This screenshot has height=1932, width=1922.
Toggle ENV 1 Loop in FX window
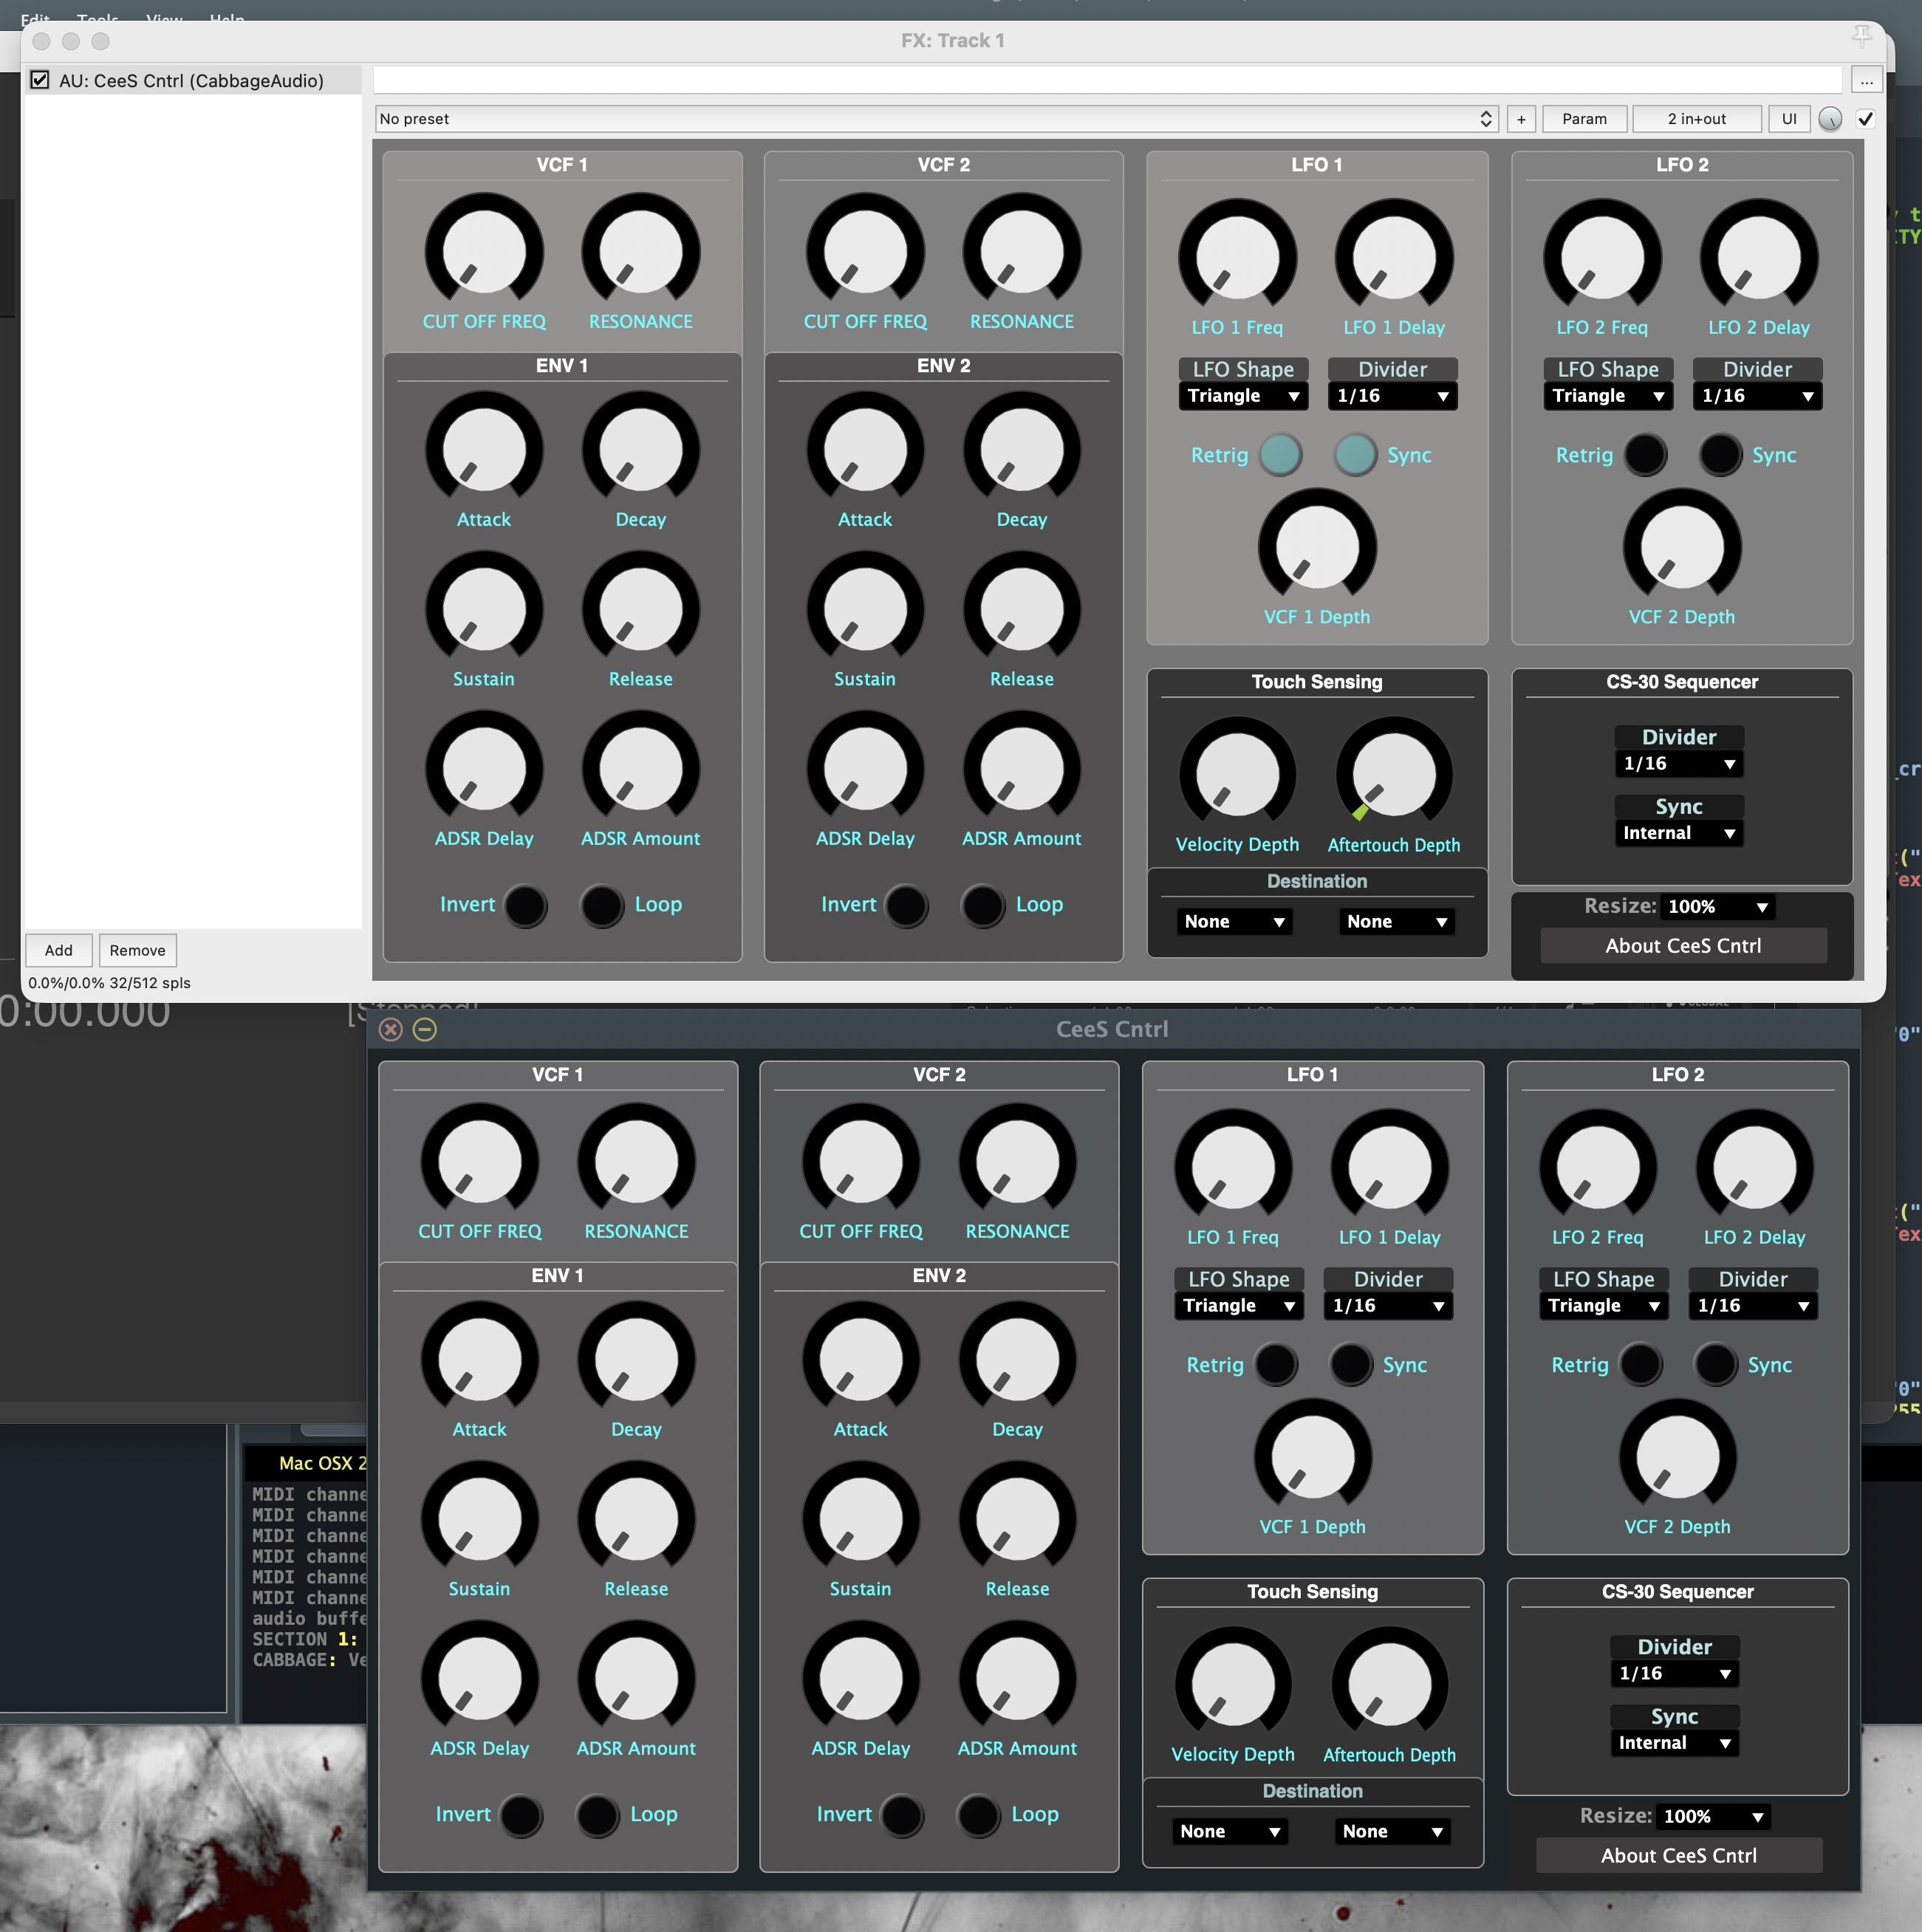tap(603, 905)
